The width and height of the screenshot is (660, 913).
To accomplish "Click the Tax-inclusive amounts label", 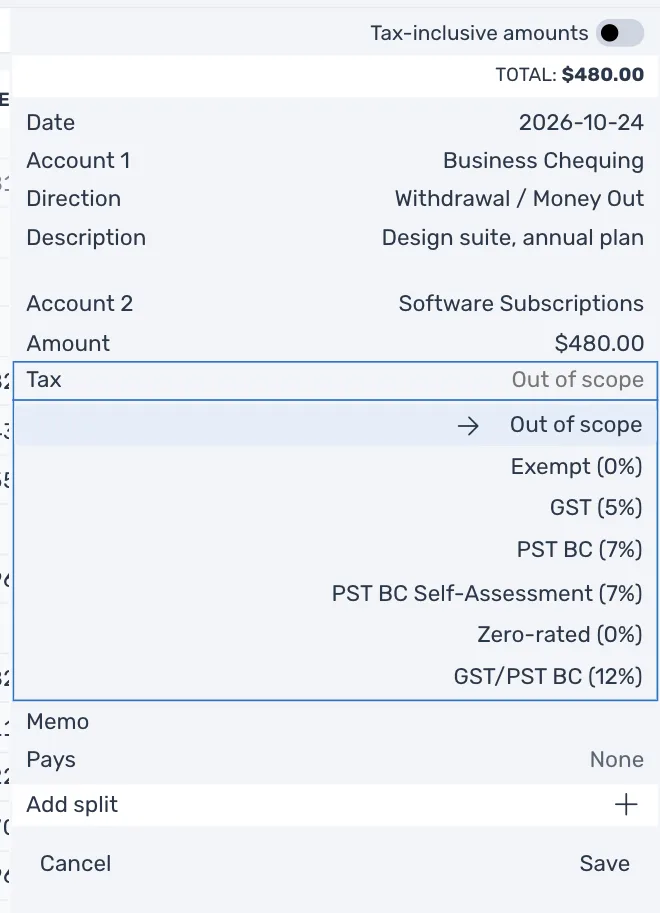I will pos(479,33).
